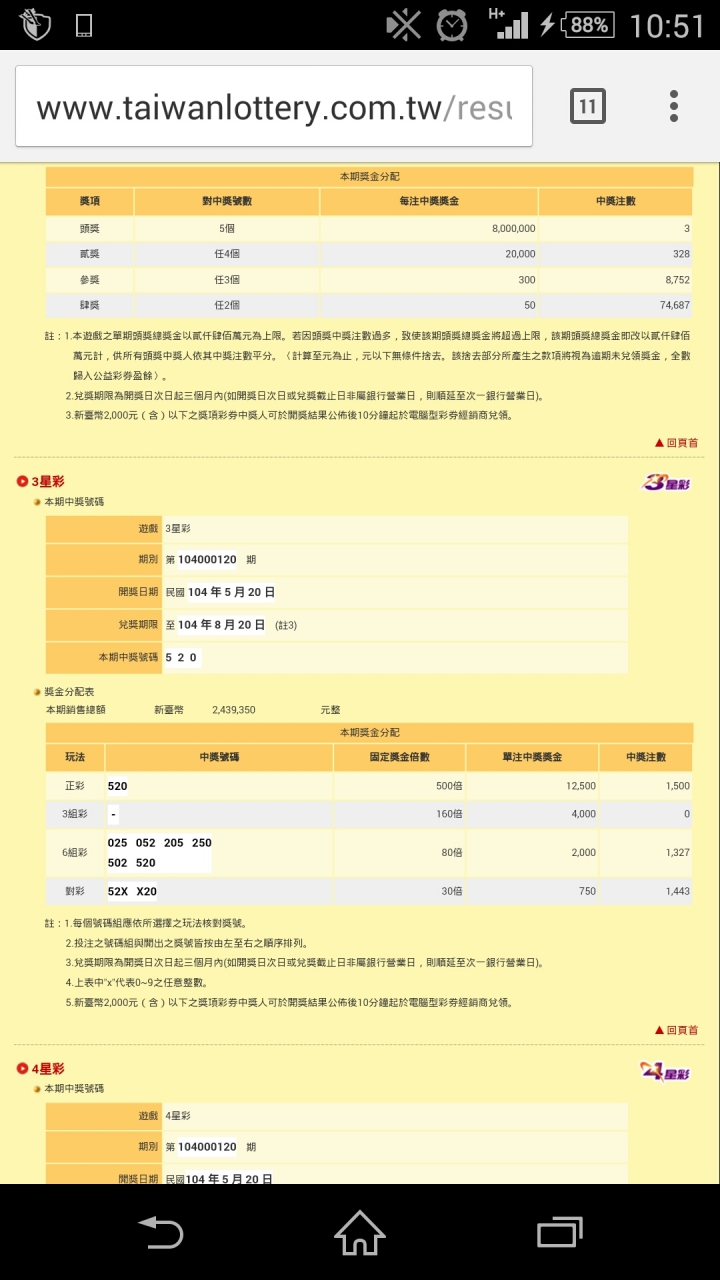Tap the 3星彩 section heading

click(48, 482)
